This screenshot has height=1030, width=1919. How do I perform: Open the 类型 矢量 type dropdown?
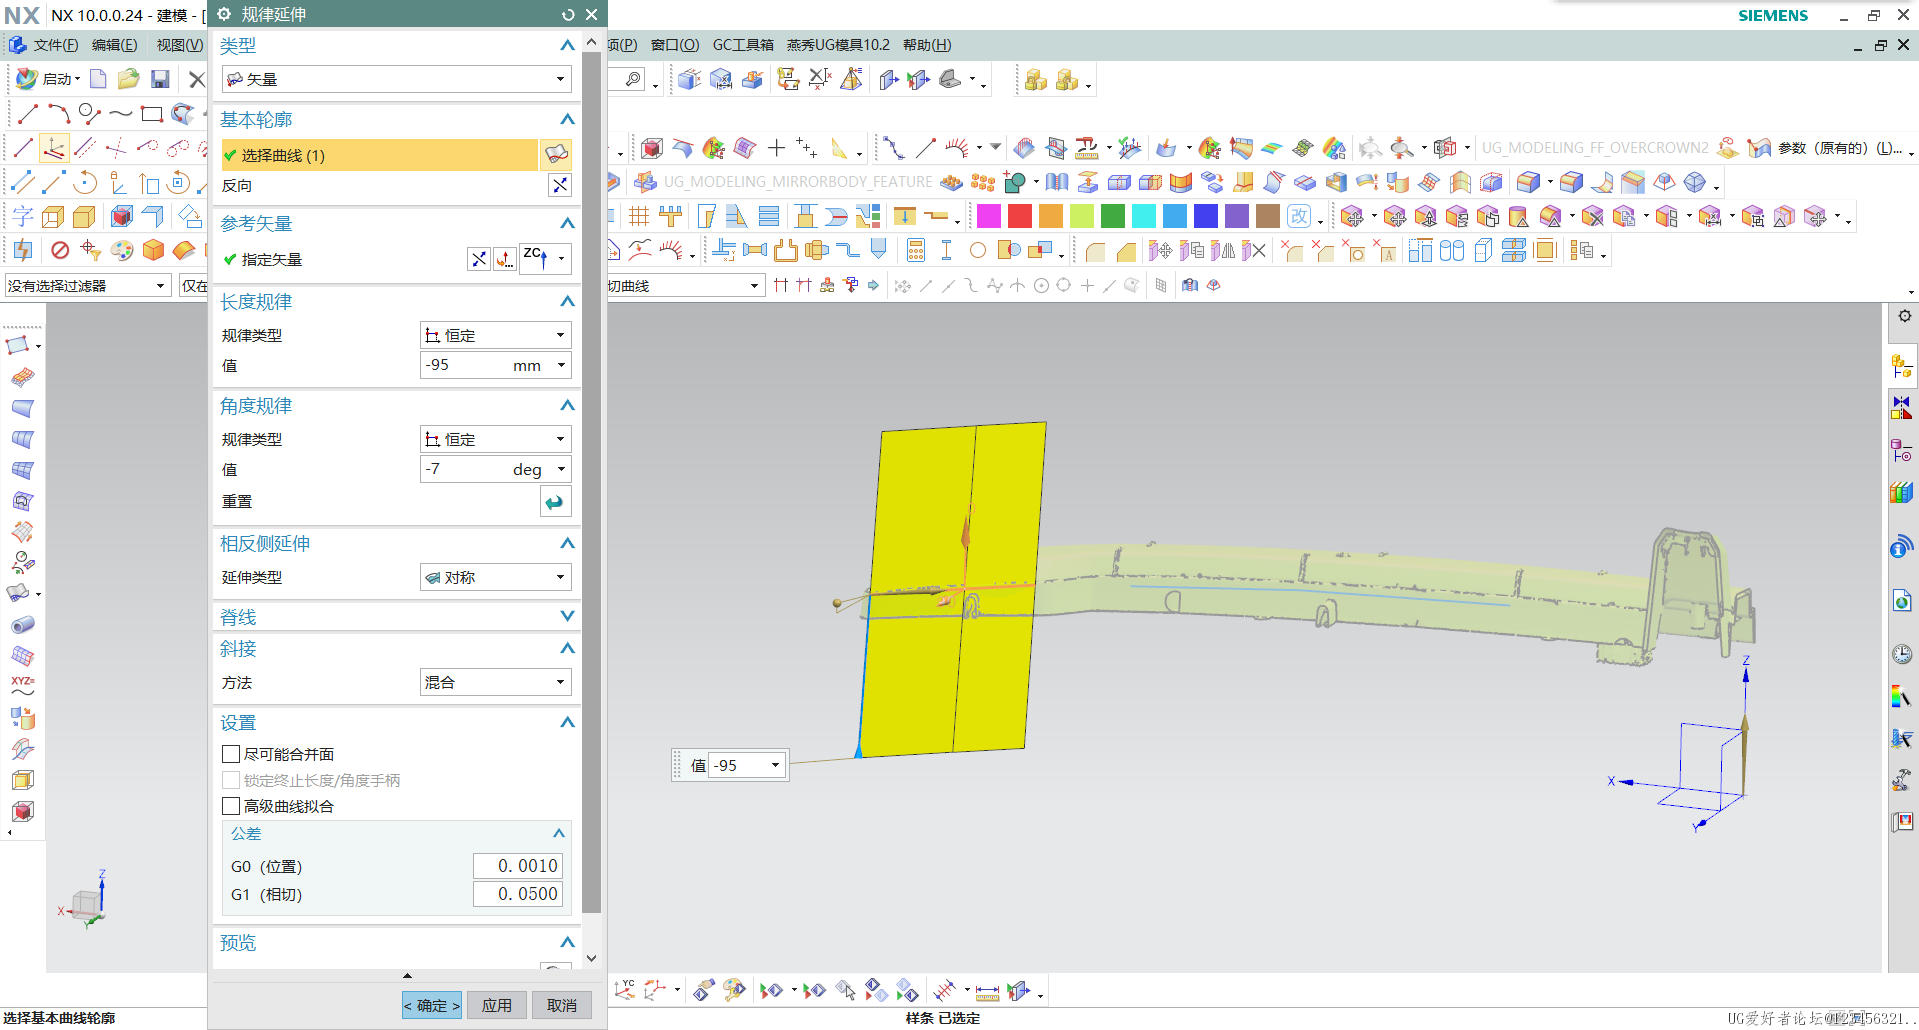[396, 79]
